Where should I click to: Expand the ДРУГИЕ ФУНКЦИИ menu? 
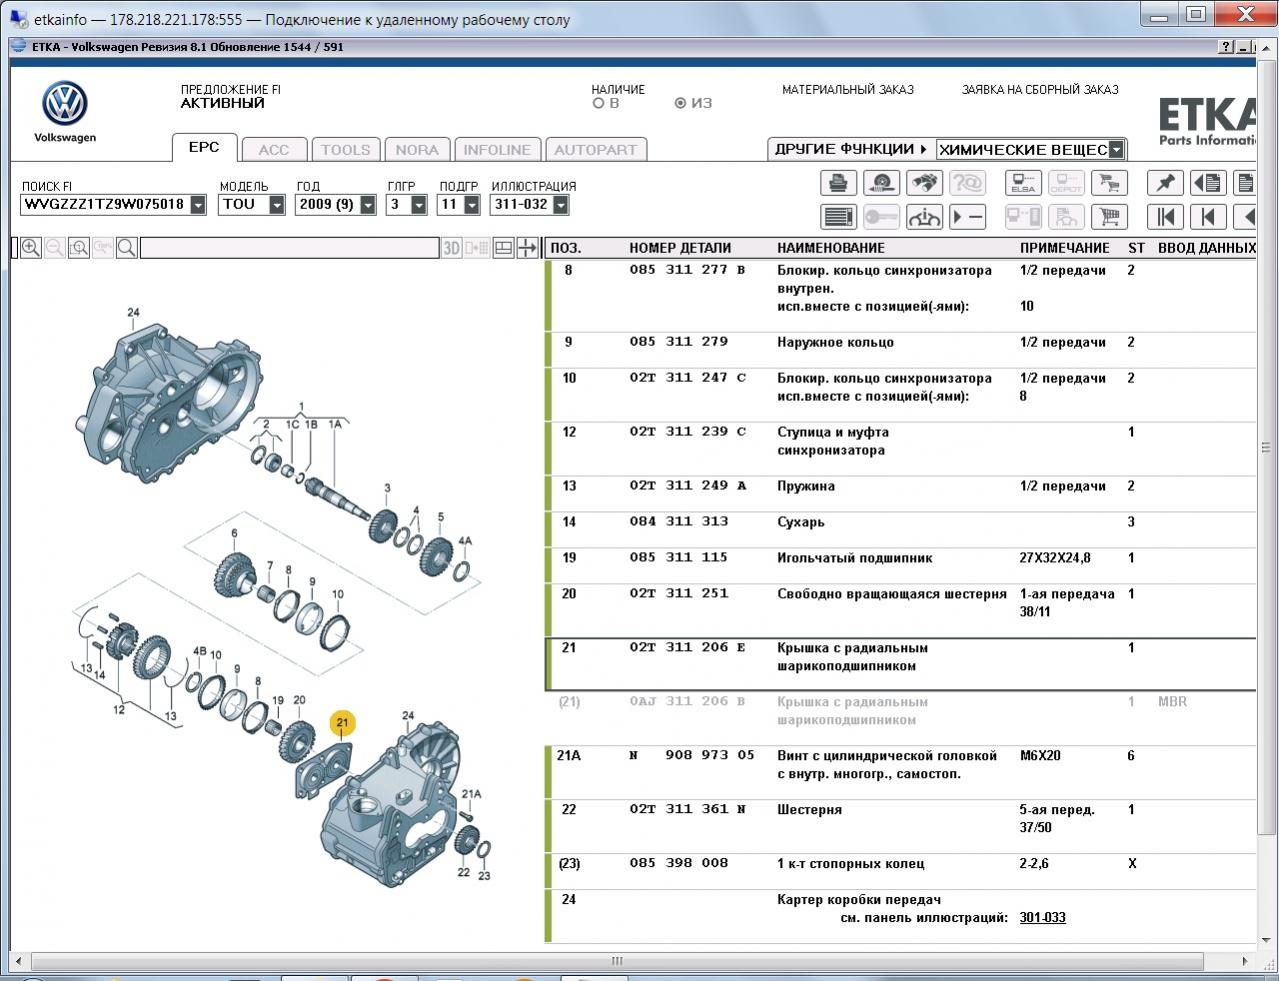pyautogui.click(x=850, y=149)
